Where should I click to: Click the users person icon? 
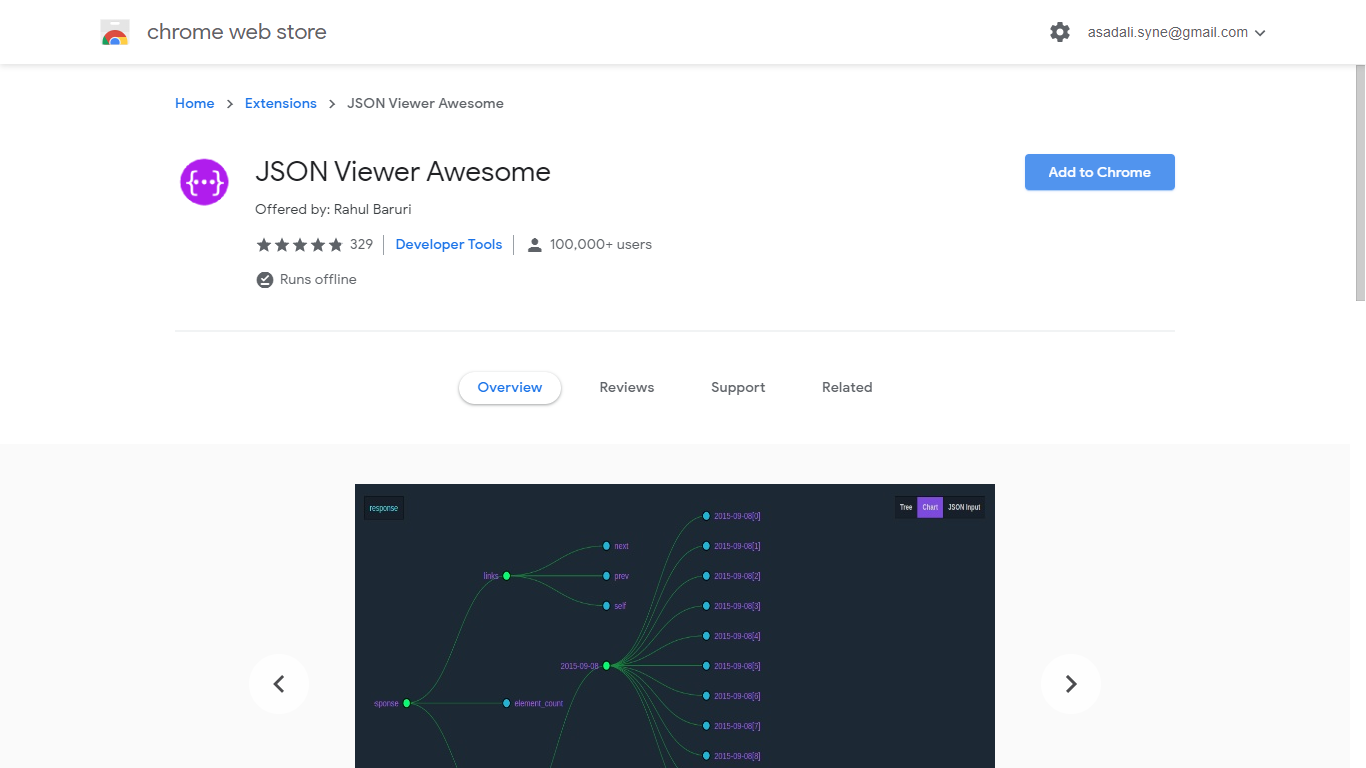click(x=535, y=245)
